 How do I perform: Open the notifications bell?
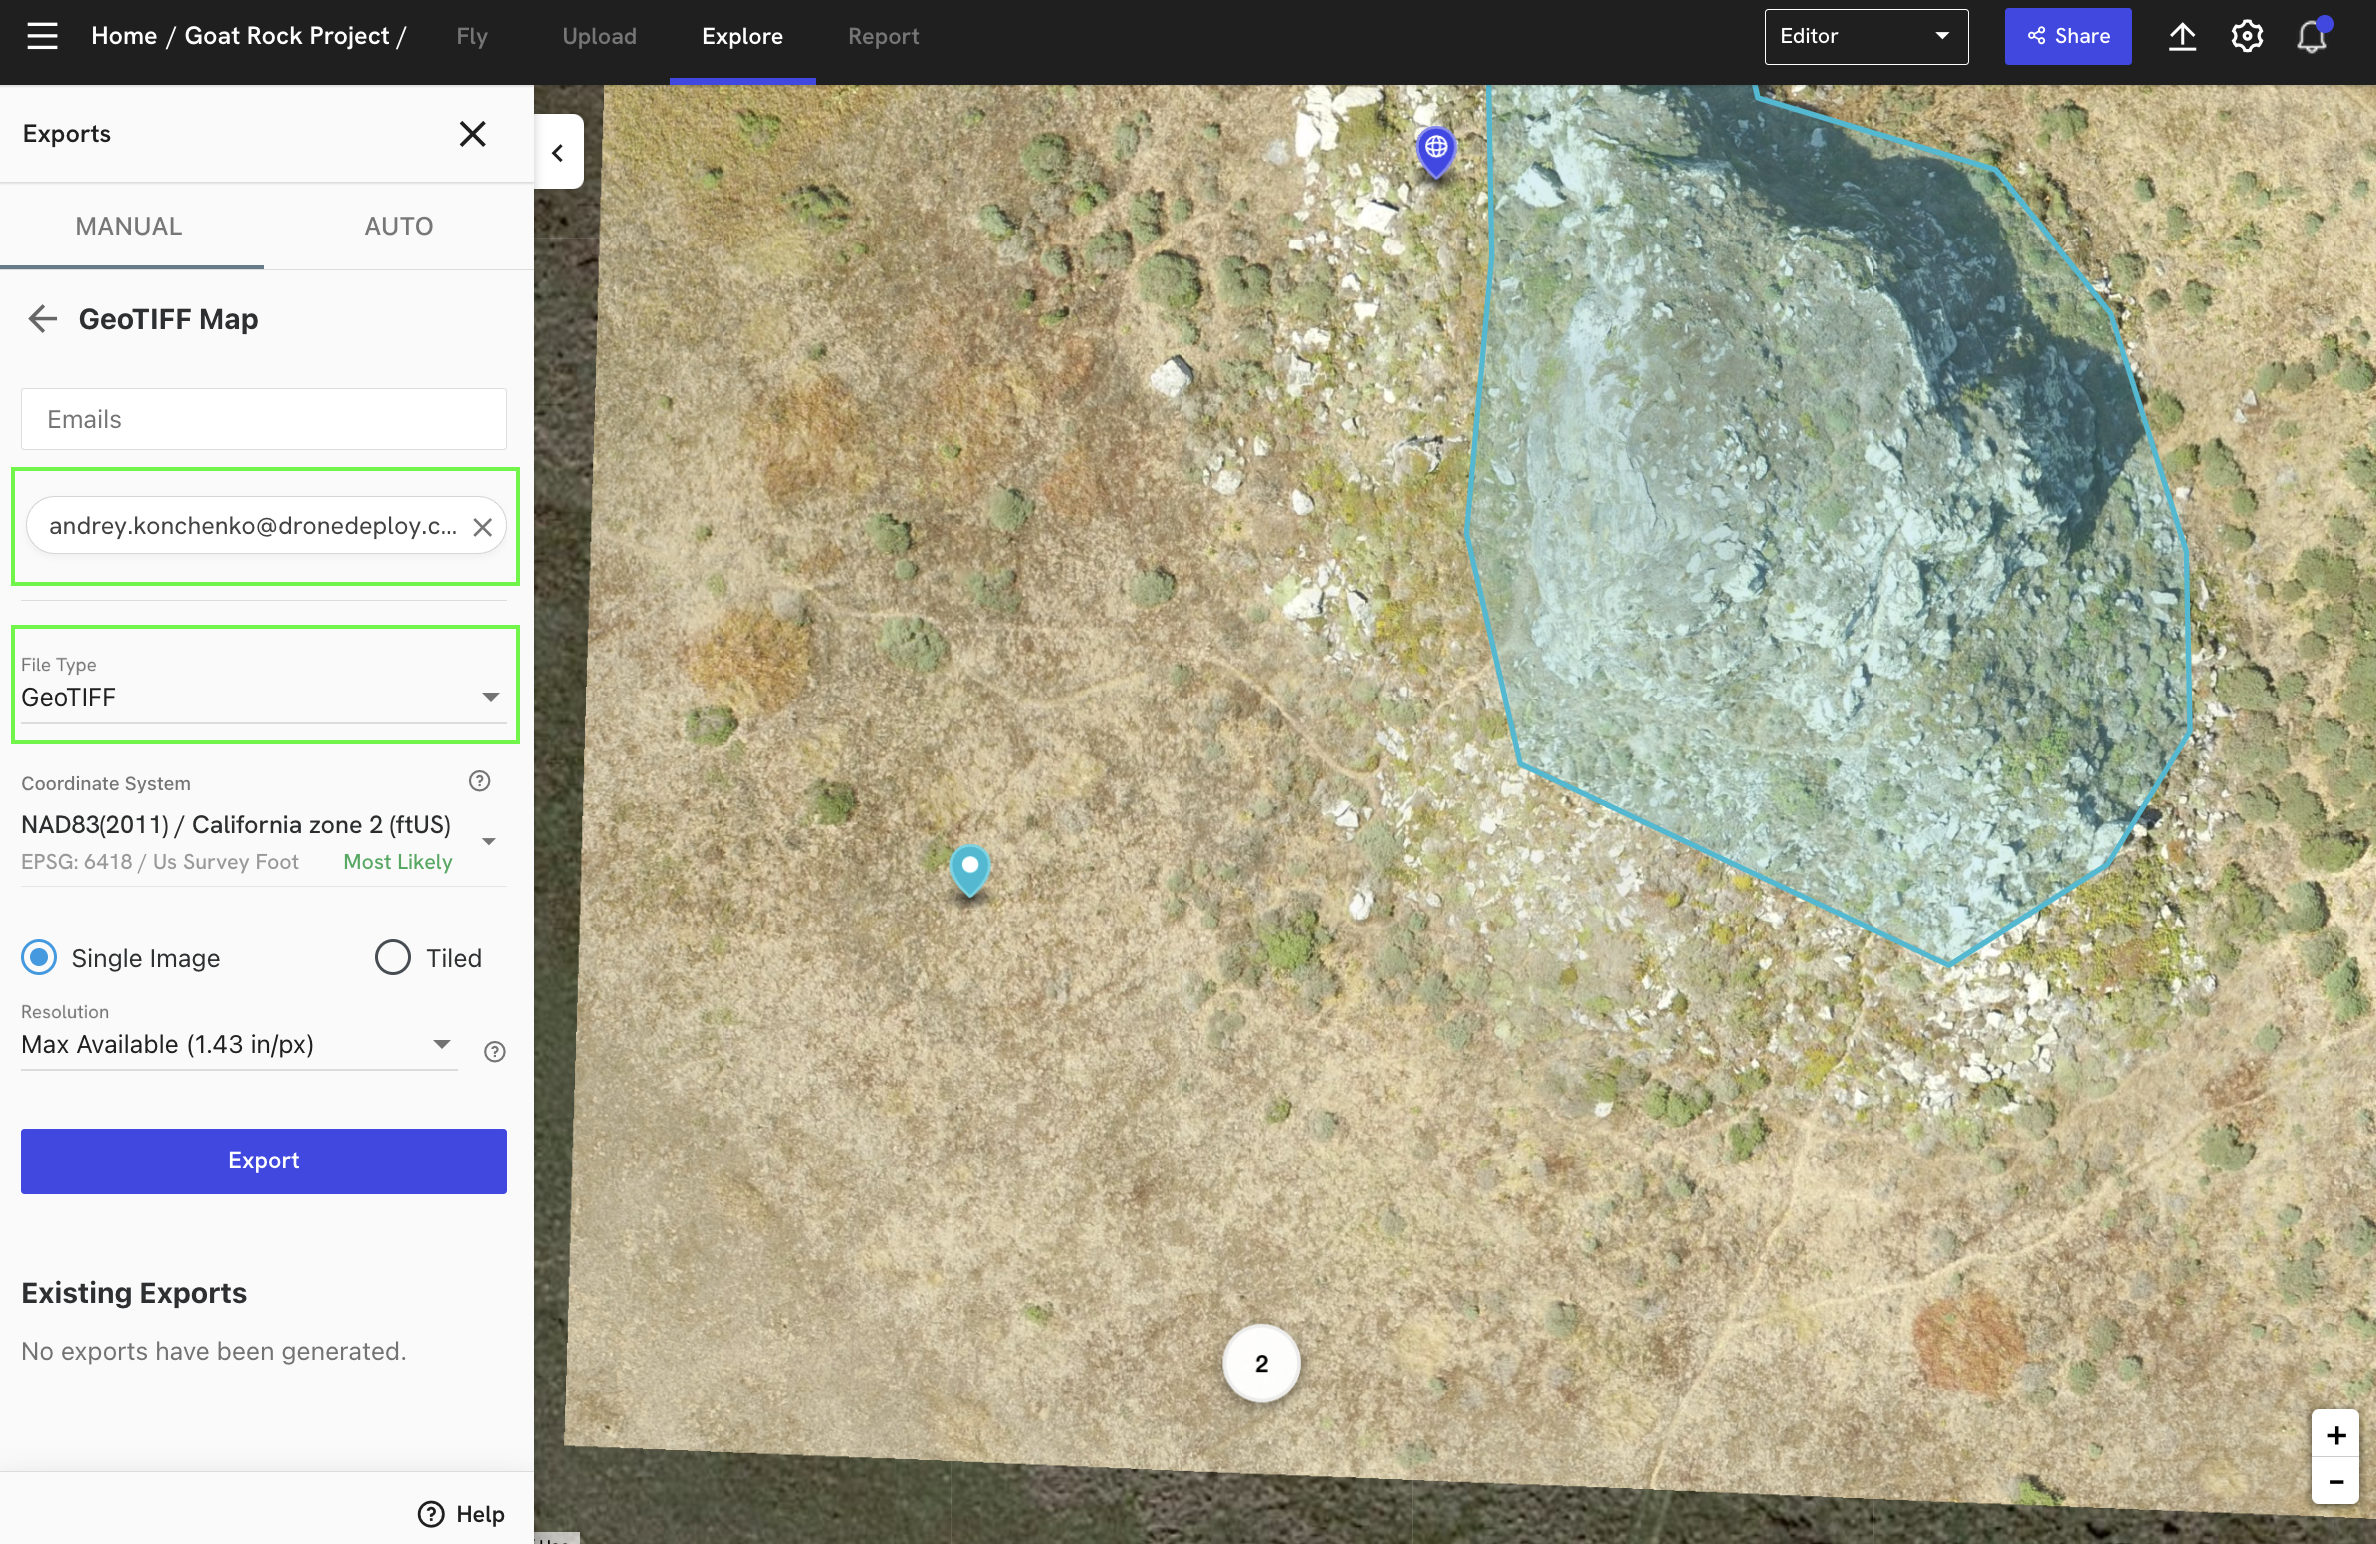pyautogui.click(x=2311, y=38)
